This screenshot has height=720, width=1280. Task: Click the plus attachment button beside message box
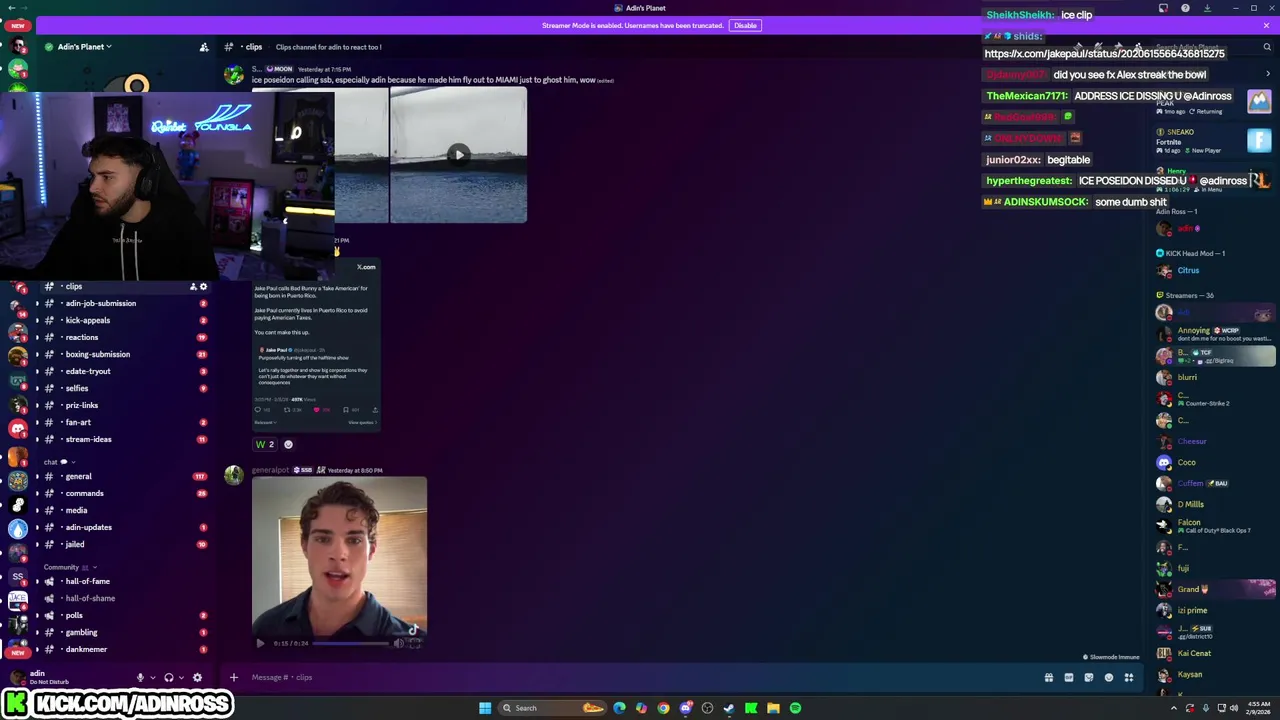pos(233,677)
